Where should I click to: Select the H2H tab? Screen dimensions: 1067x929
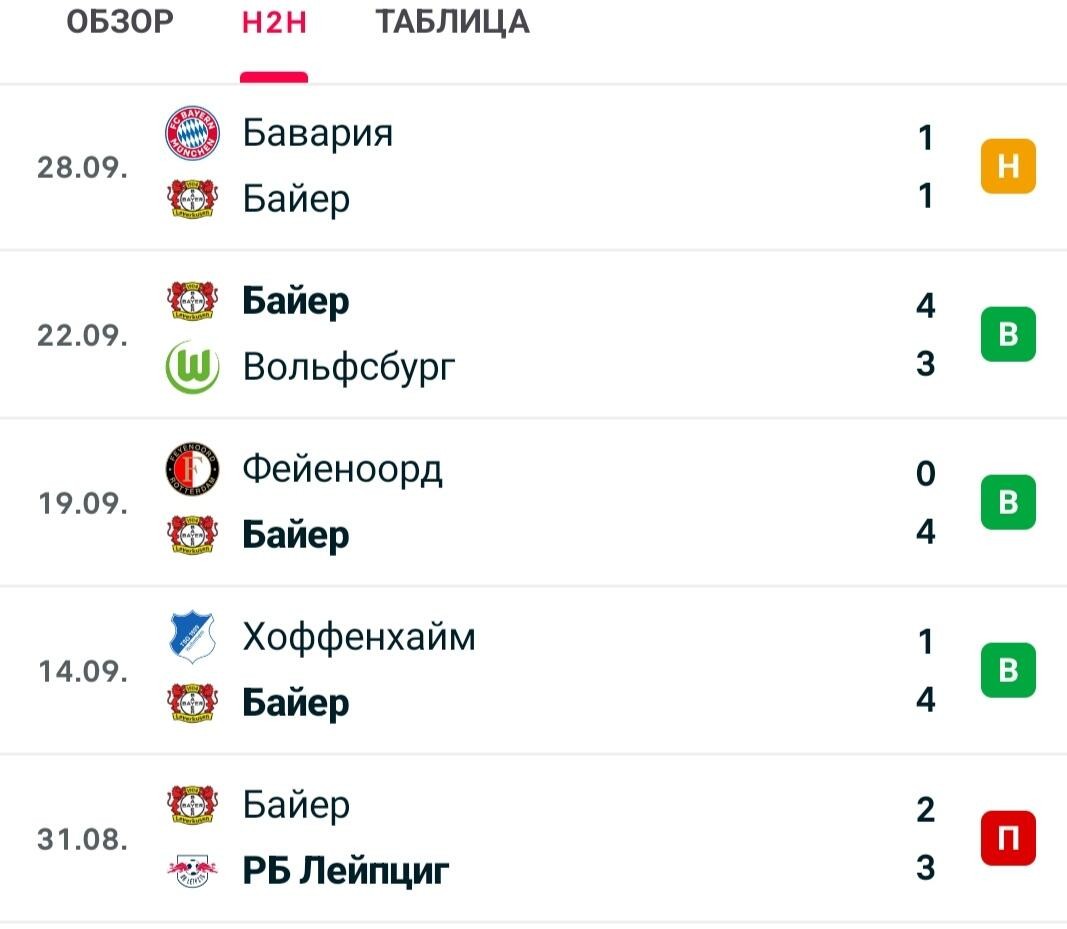pyautogui.click(x=274, y=22)
